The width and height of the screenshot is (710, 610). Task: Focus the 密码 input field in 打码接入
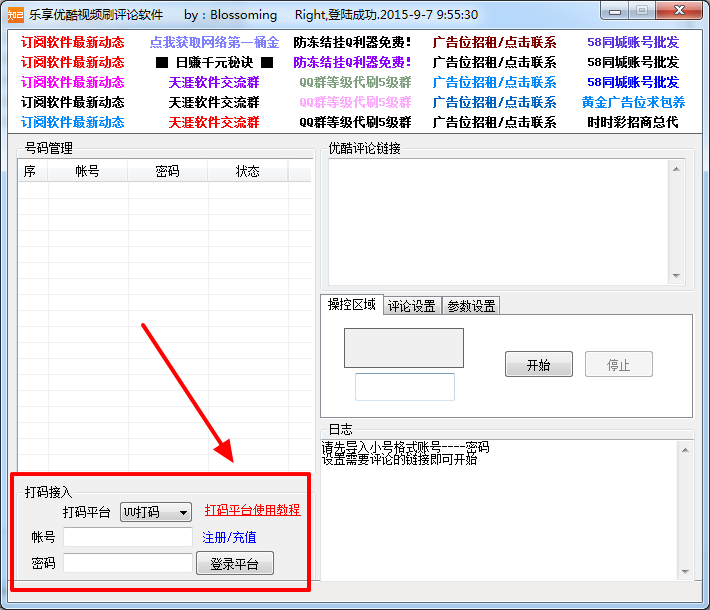[x=127, y=563]
